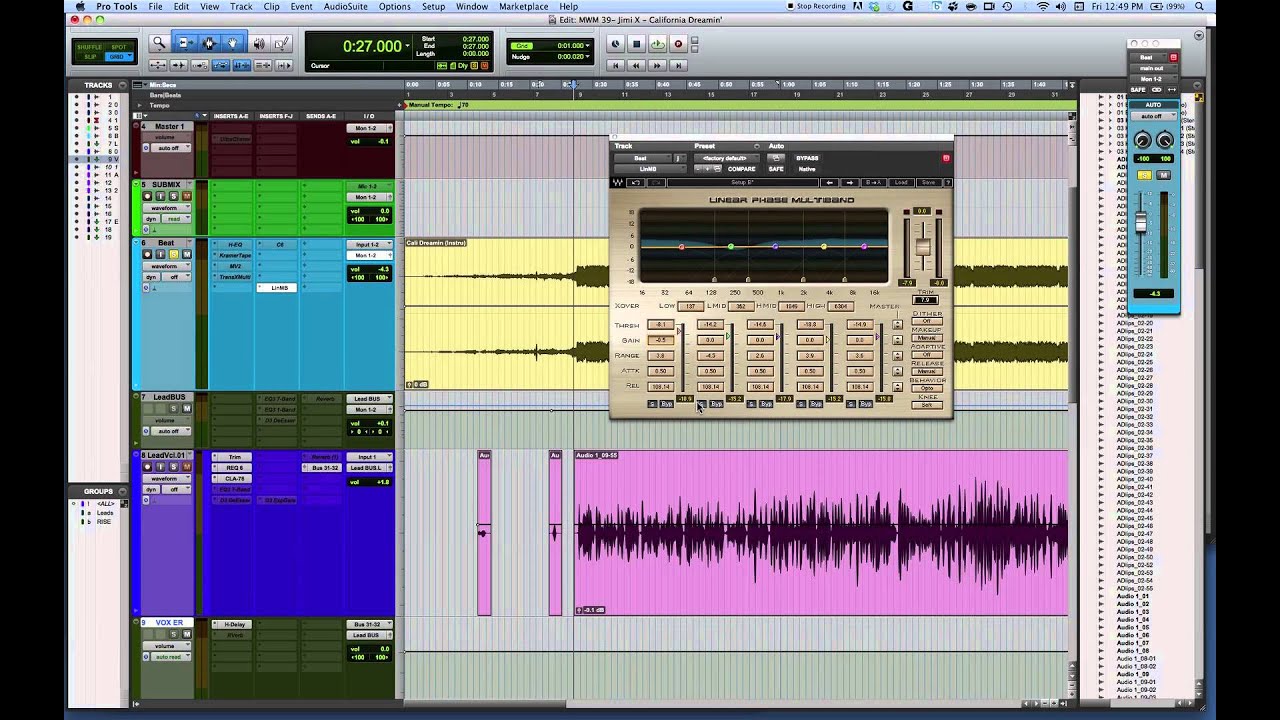Open the LinMB insert selector dropdown
The height and width of the screenshot is (720, 1280).
[x=649, y=169]
